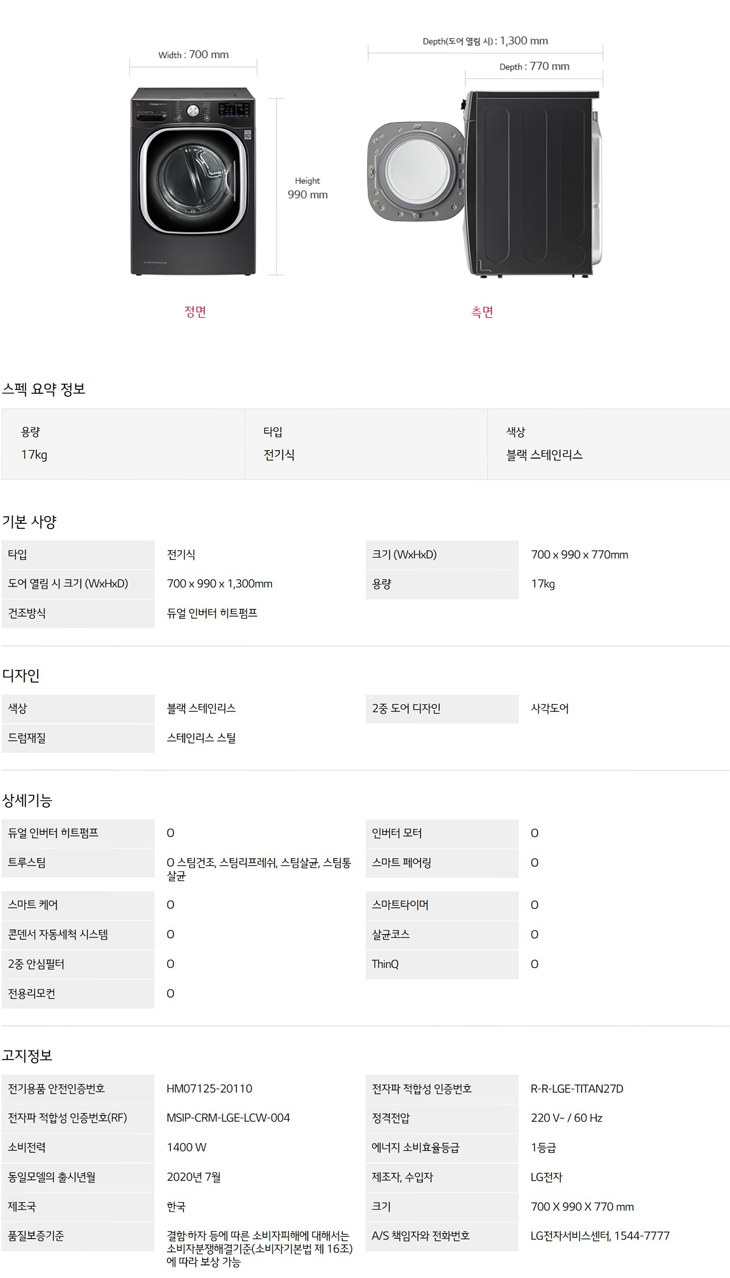Click the Height 990 mm dimension label
Screen dimensions: 730x1278
(x=307, y=188)
